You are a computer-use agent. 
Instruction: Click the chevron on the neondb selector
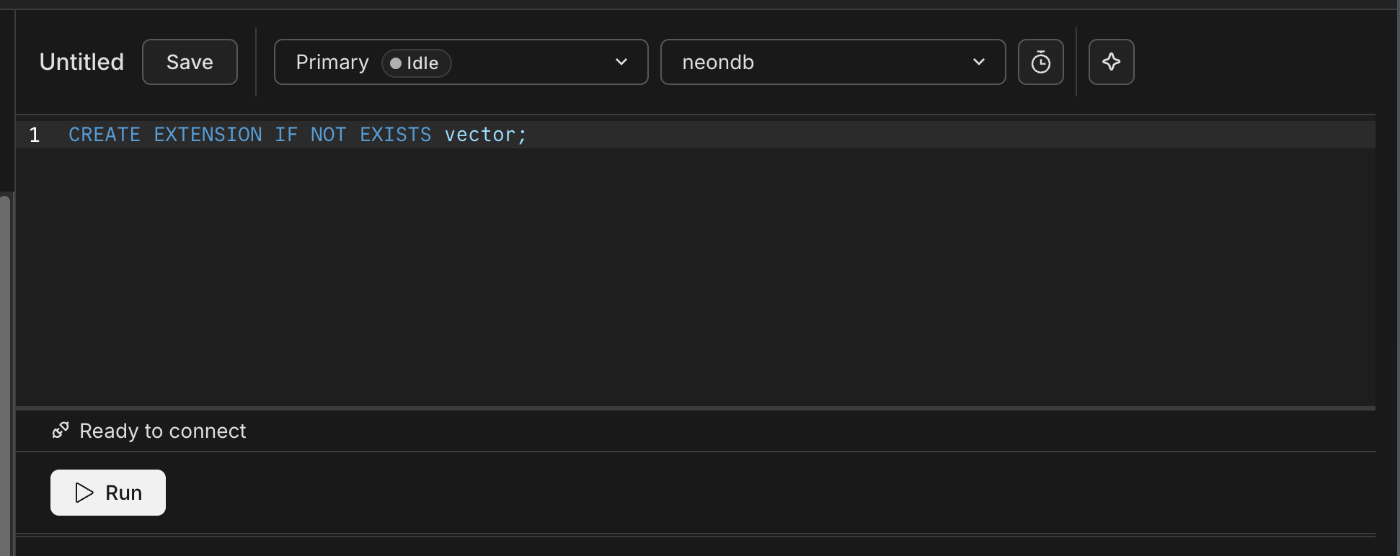(x=979, y=62)
